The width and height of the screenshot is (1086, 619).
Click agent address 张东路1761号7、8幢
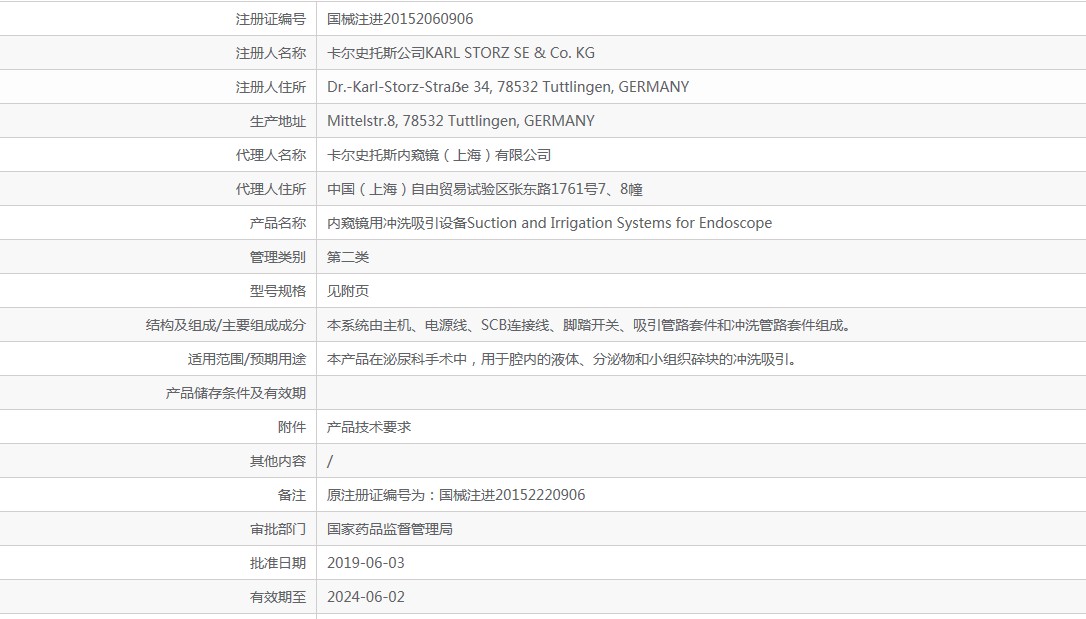485,188
